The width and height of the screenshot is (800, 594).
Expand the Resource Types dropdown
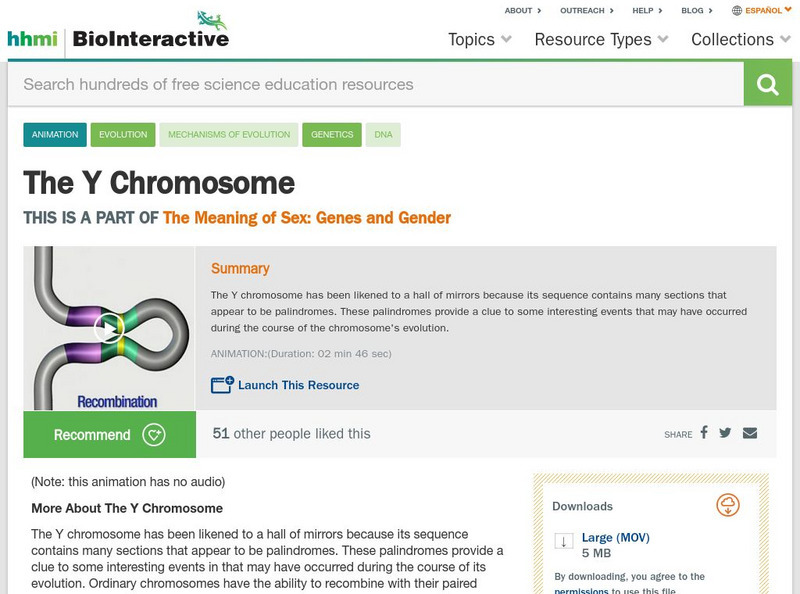tap(603, 40)
